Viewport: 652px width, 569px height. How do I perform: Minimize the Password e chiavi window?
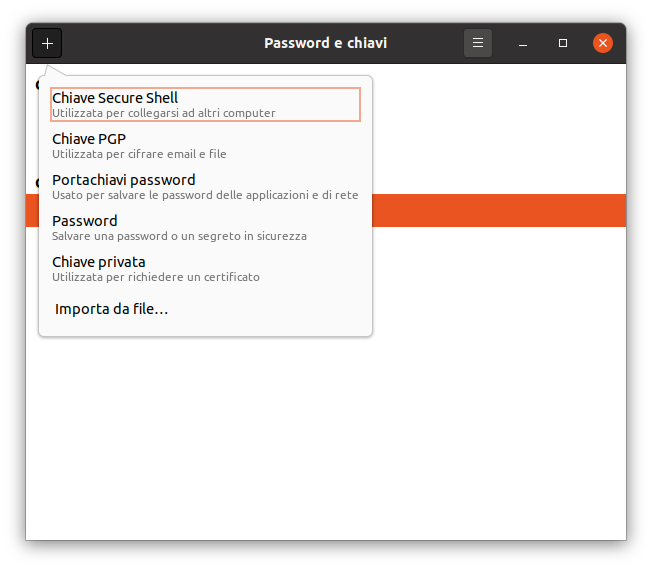pos(523,43)
